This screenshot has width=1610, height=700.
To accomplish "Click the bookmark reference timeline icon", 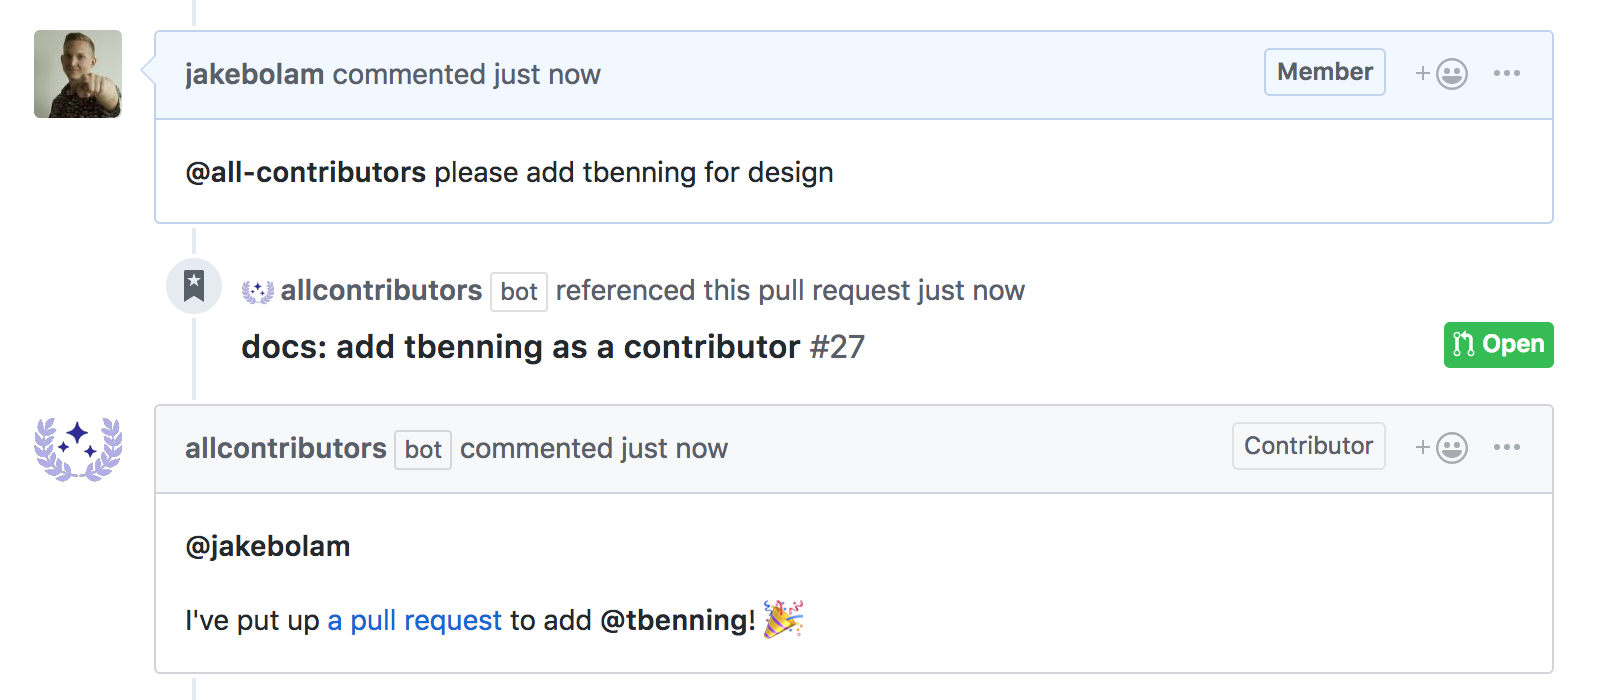I will pos(194,286).
